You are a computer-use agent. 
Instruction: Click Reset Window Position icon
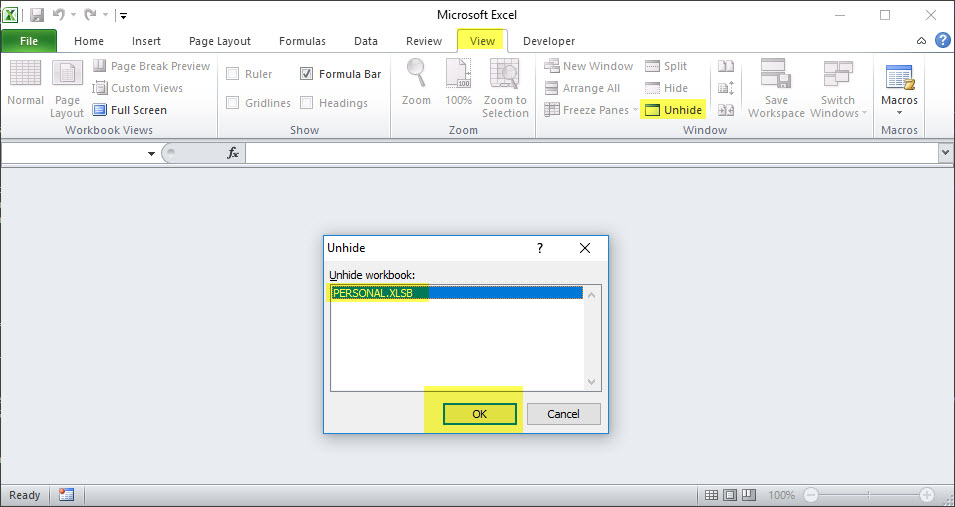726,110
